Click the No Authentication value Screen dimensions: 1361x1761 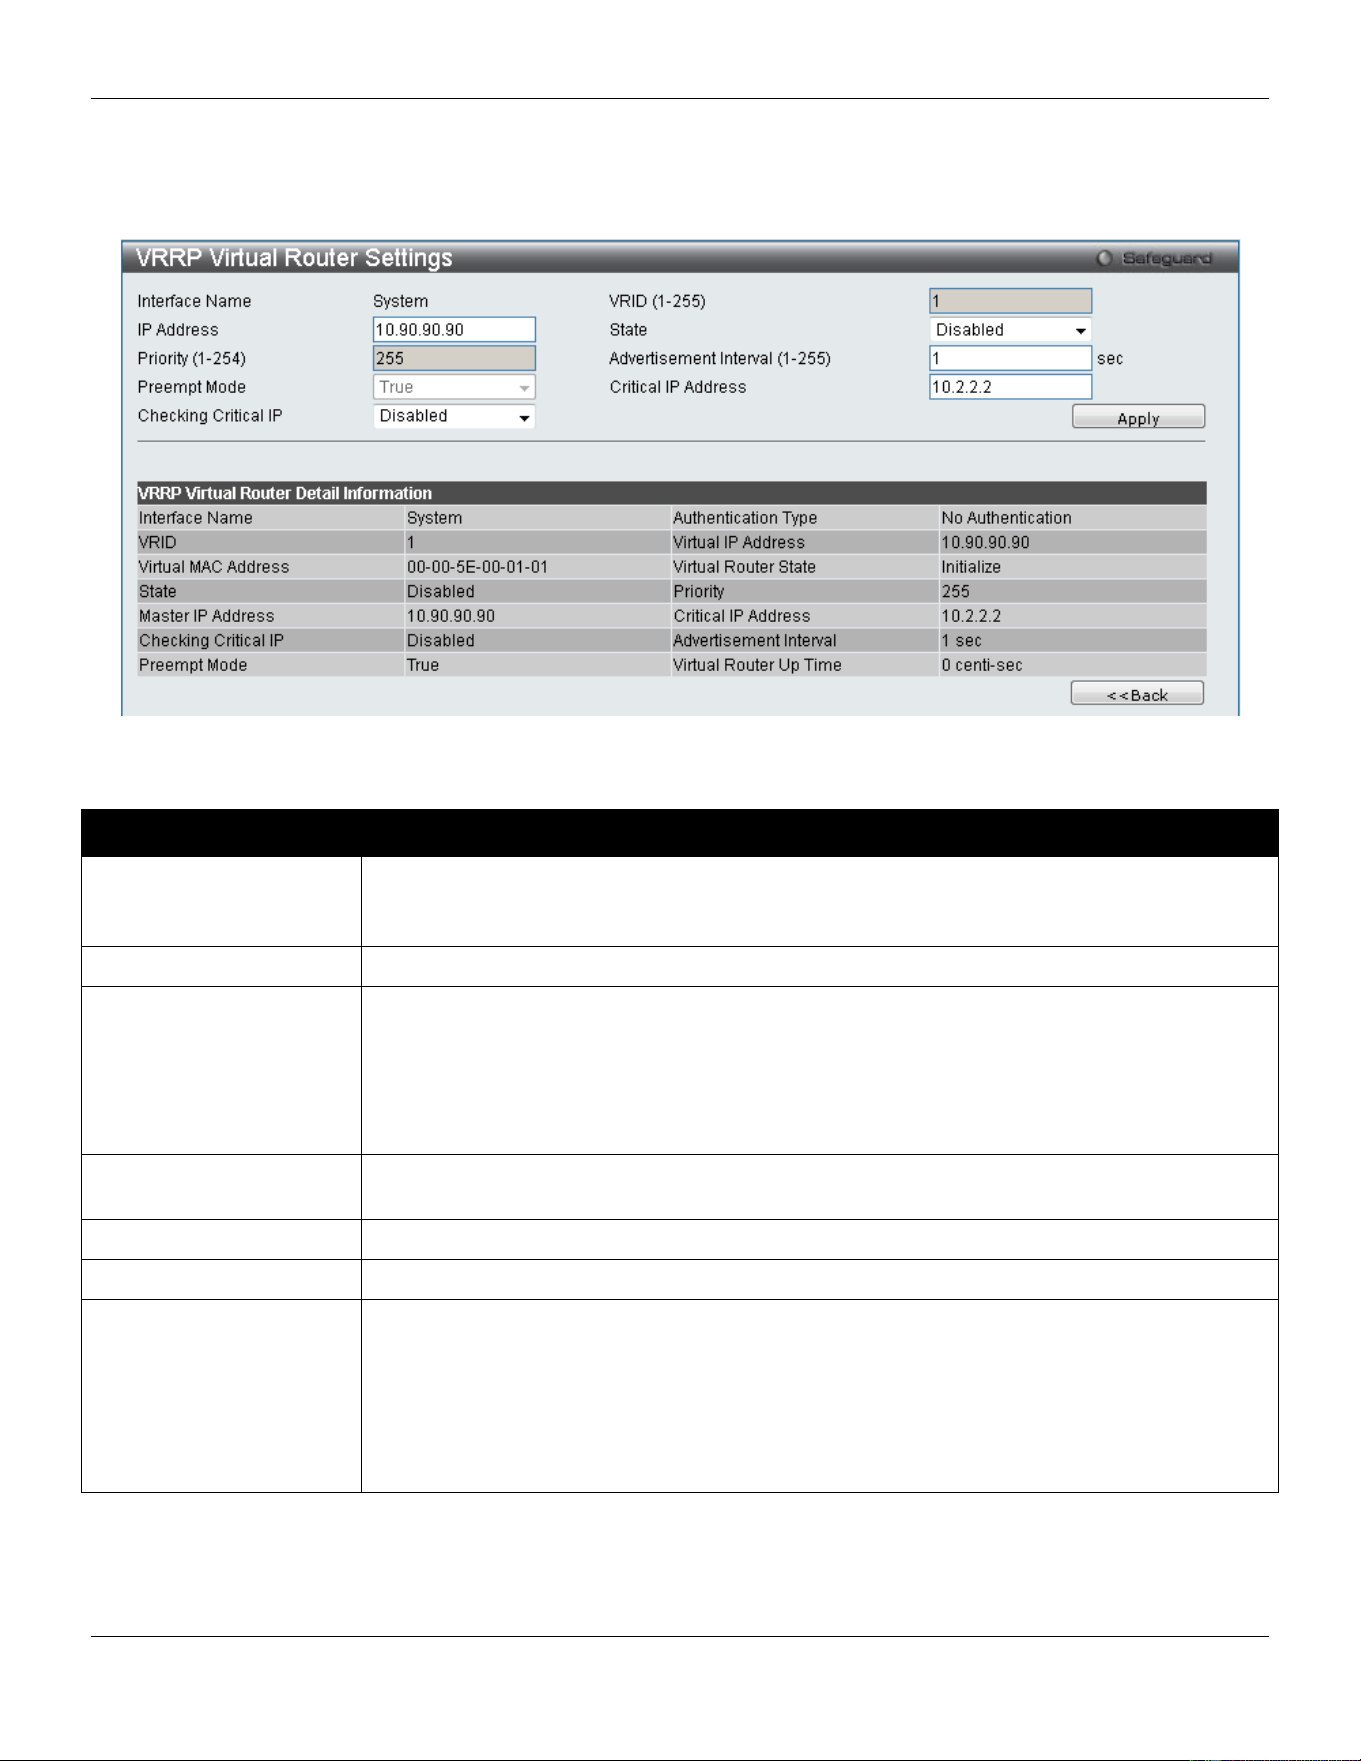click(1006, 518)
